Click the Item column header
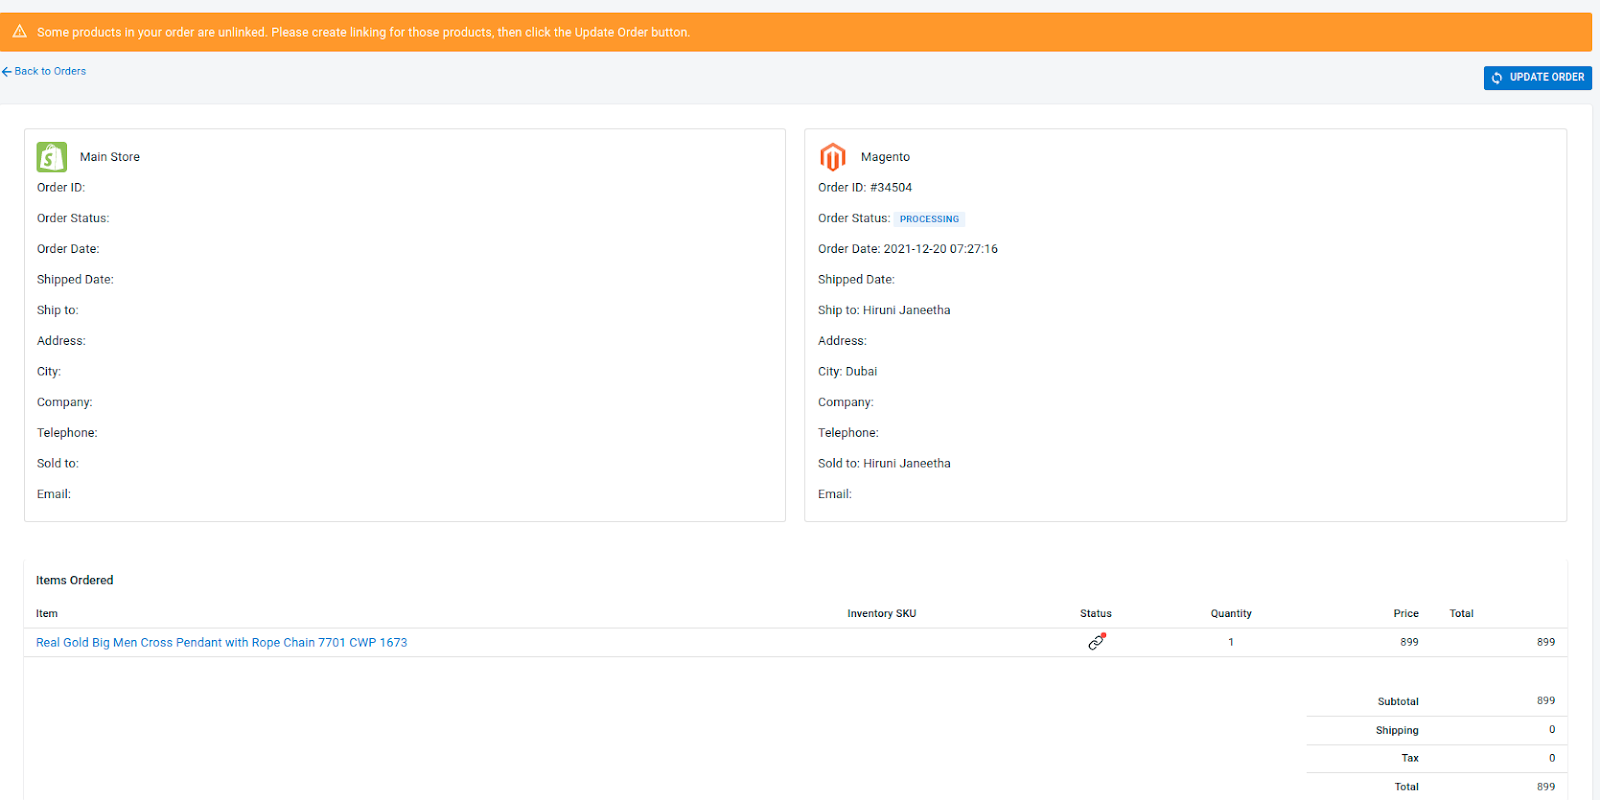The height and width of the screenshot is (800, 1600). [47, 614]
